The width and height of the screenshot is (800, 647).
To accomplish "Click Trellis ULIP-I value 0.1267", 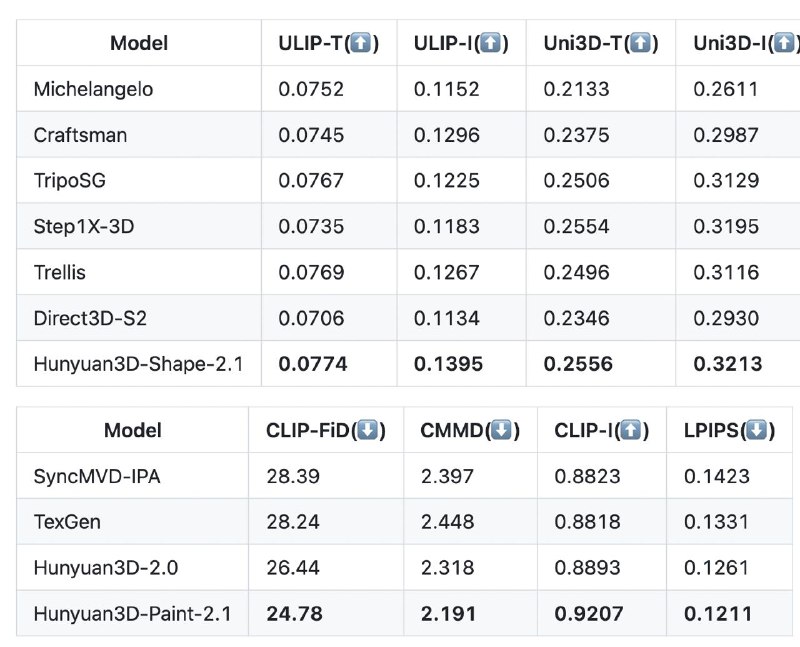I will [447, 272].
